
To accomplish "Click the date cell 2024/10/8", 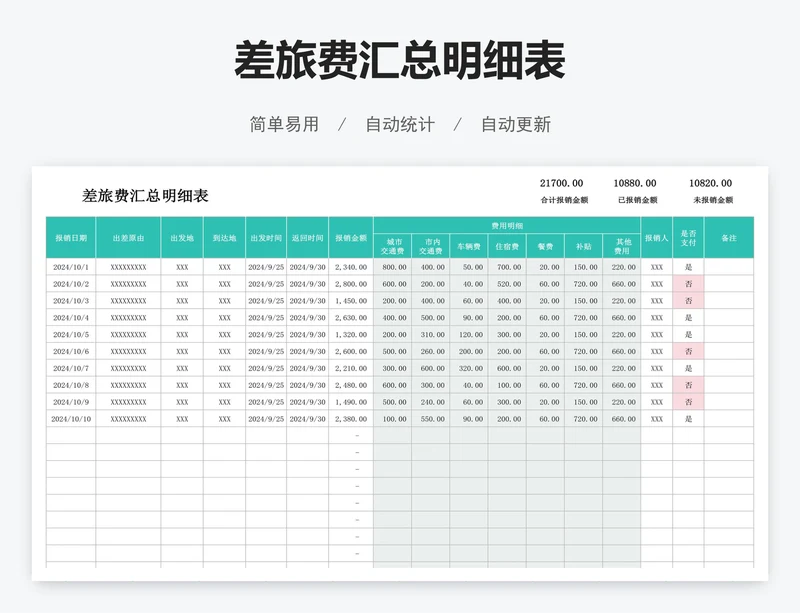I will click(71, 385).
